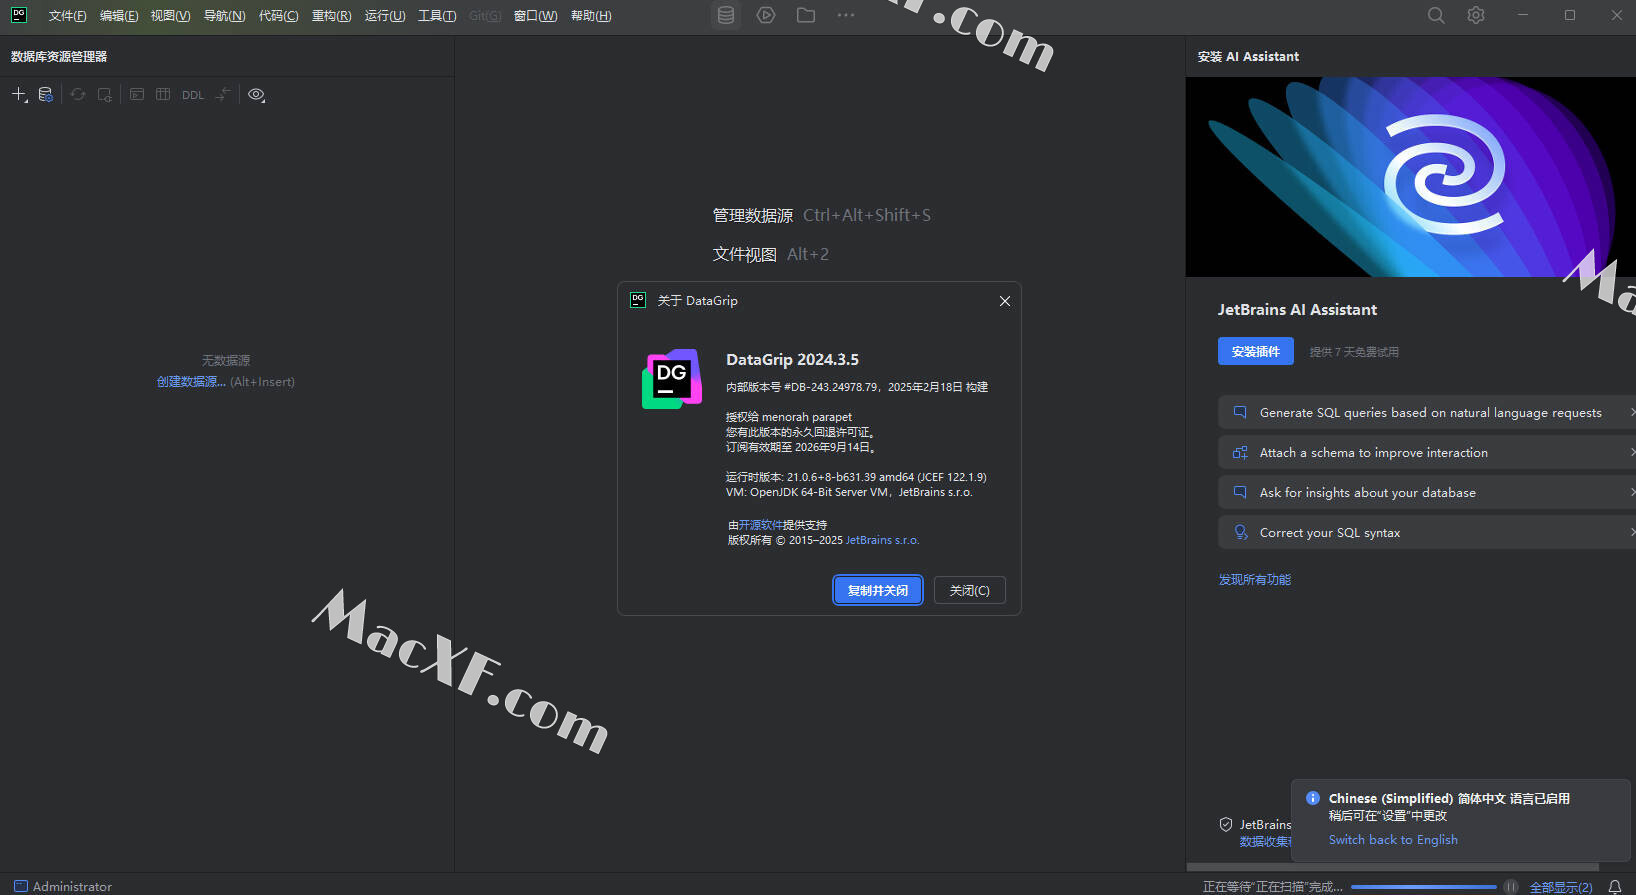Click the 数据库资源管理器 panel title

[59, 57]
